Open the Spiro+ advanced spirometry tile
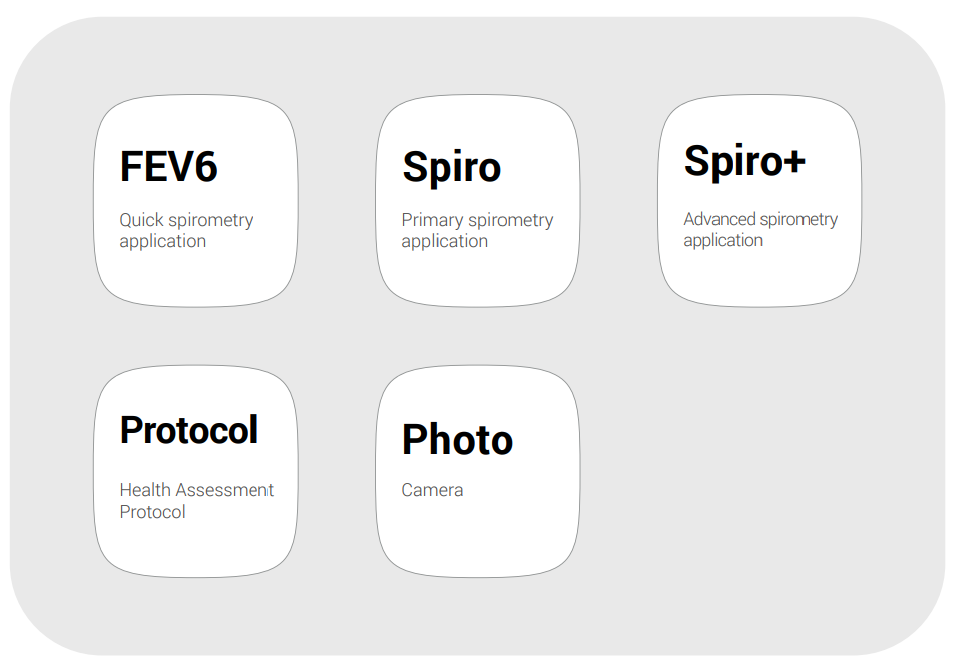Screen dimensions: 953x663 tap(759, 200)
